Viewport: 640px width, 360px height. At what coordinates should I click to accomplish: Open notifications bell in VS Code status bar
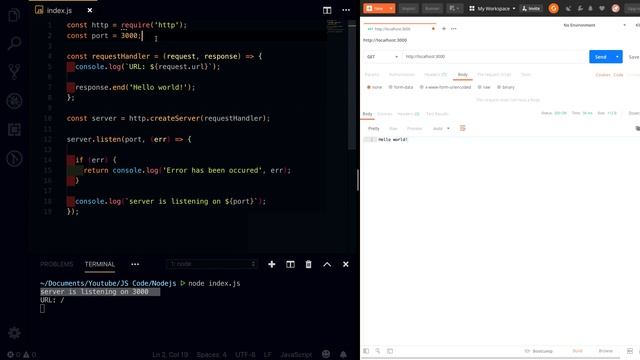pyautogui.click(x=343, y=354)
